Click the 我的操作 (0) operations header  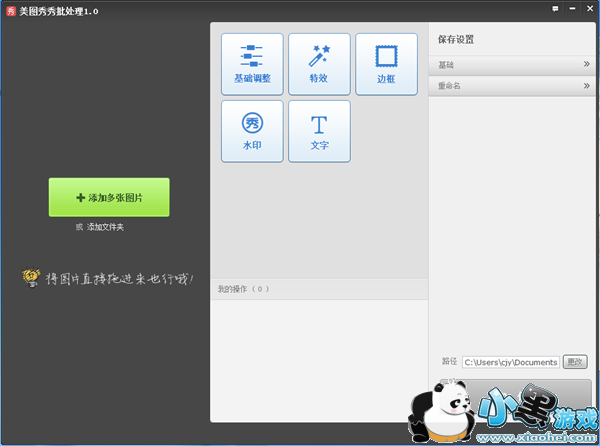[x=319, y=289]
